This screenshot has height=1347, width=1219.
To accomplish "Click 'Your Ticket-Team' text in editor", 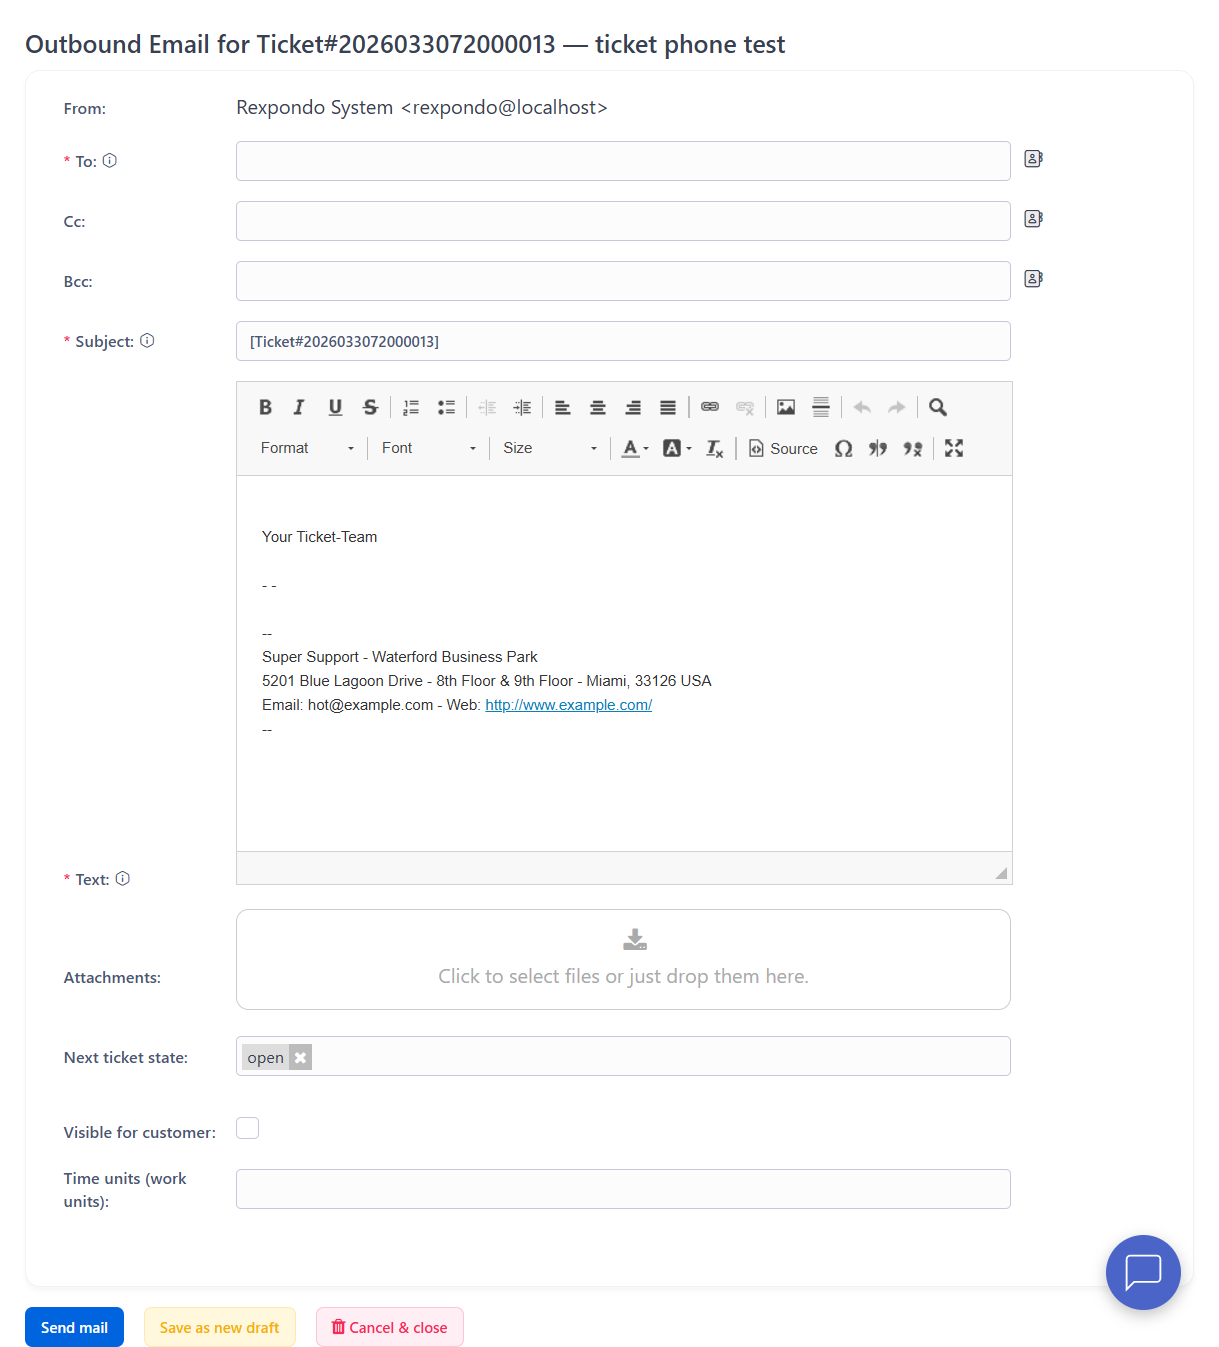I will [320, 537].
